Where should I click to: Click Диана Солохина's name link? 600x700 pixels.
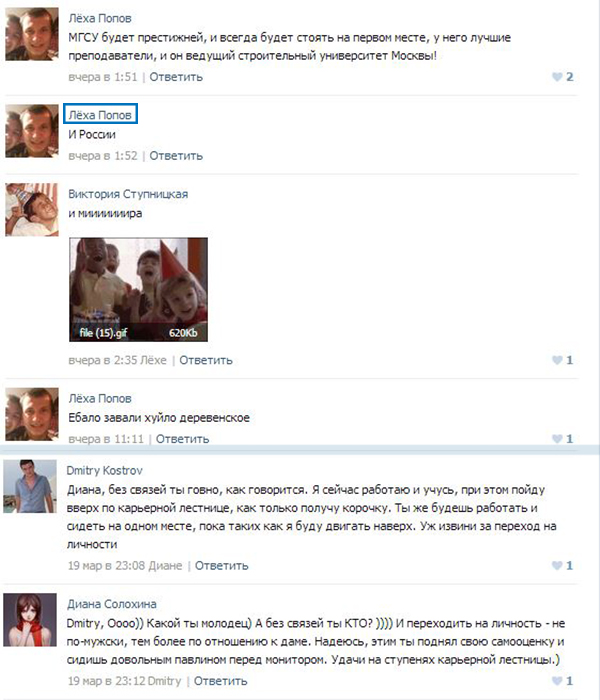tap(112, 604)
